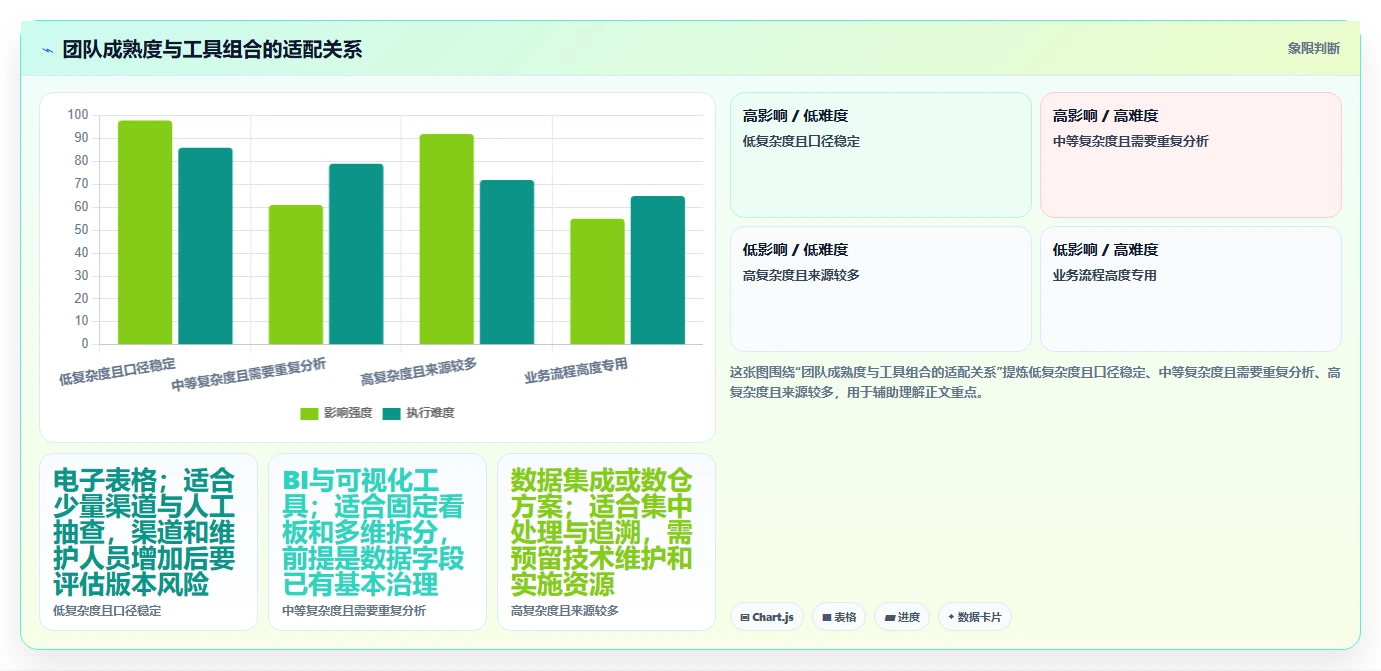
Task: Click caption 高复杂度且来源较多 under 数据集成 card
Action: (x=565, y=610)
